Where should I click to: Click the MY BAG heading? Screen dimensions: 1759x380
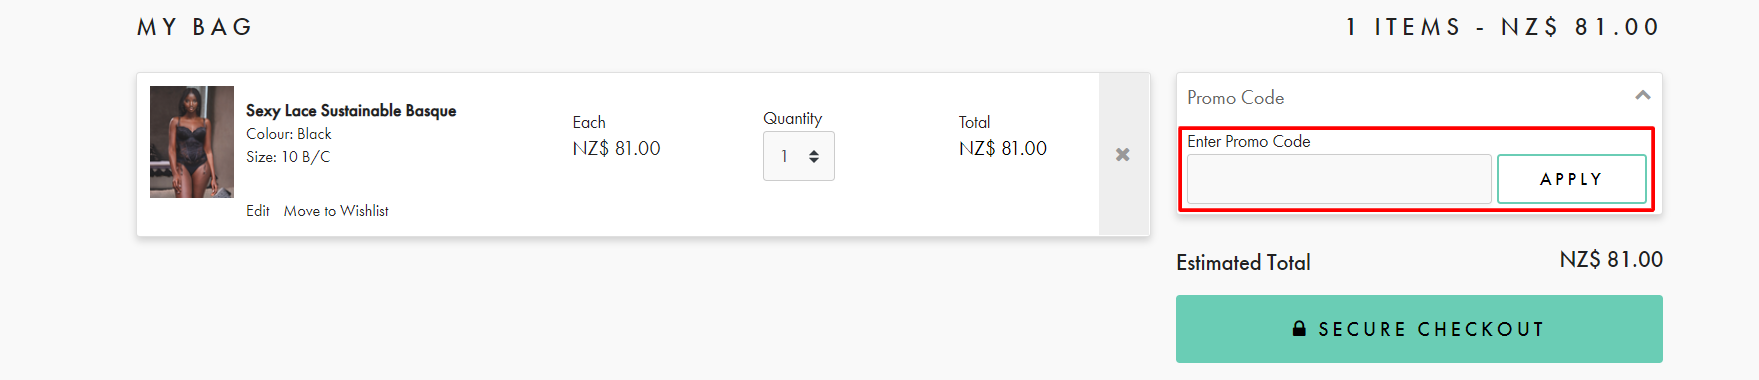tap(195, 27)
